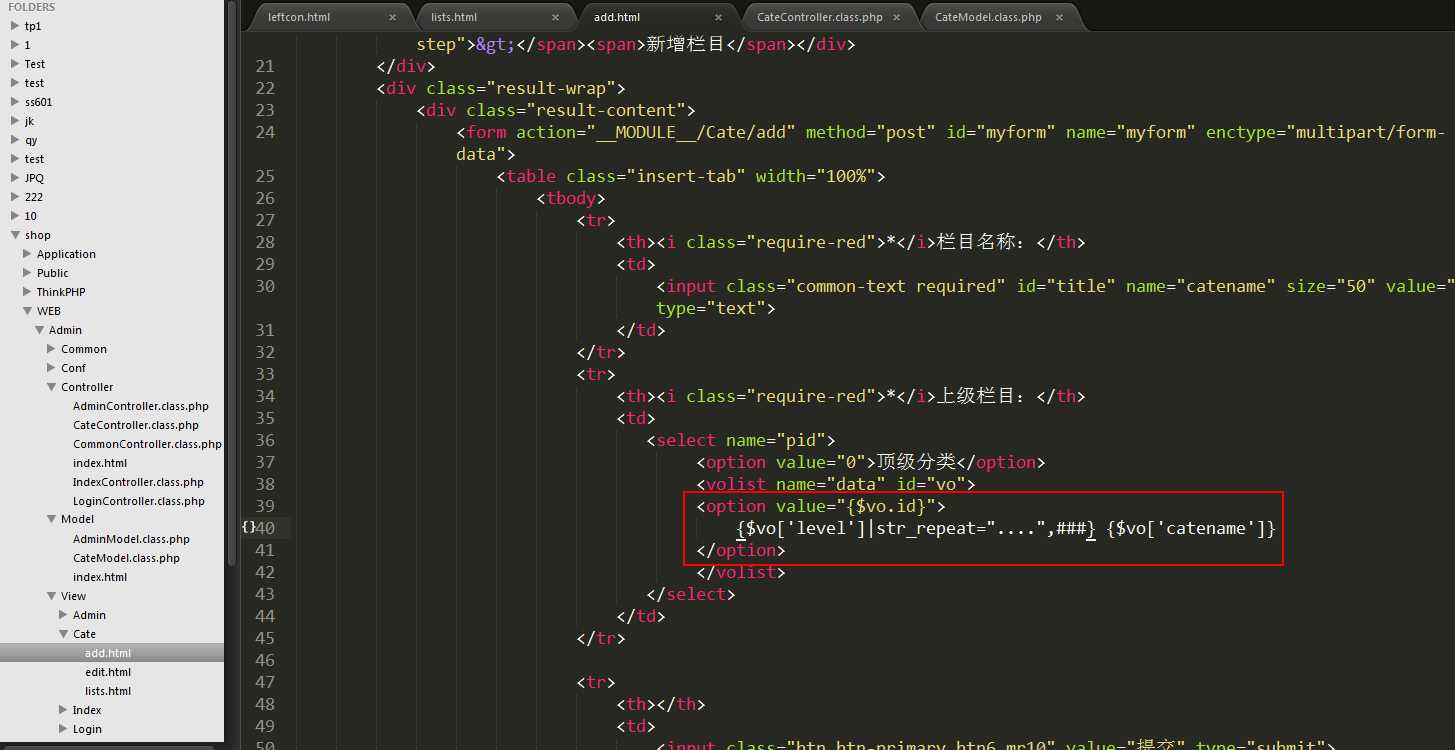This screenshot has width=1455, height=750.
Task: Open IndexController.class.php in sidebar
Action: (x=138, y=482)
